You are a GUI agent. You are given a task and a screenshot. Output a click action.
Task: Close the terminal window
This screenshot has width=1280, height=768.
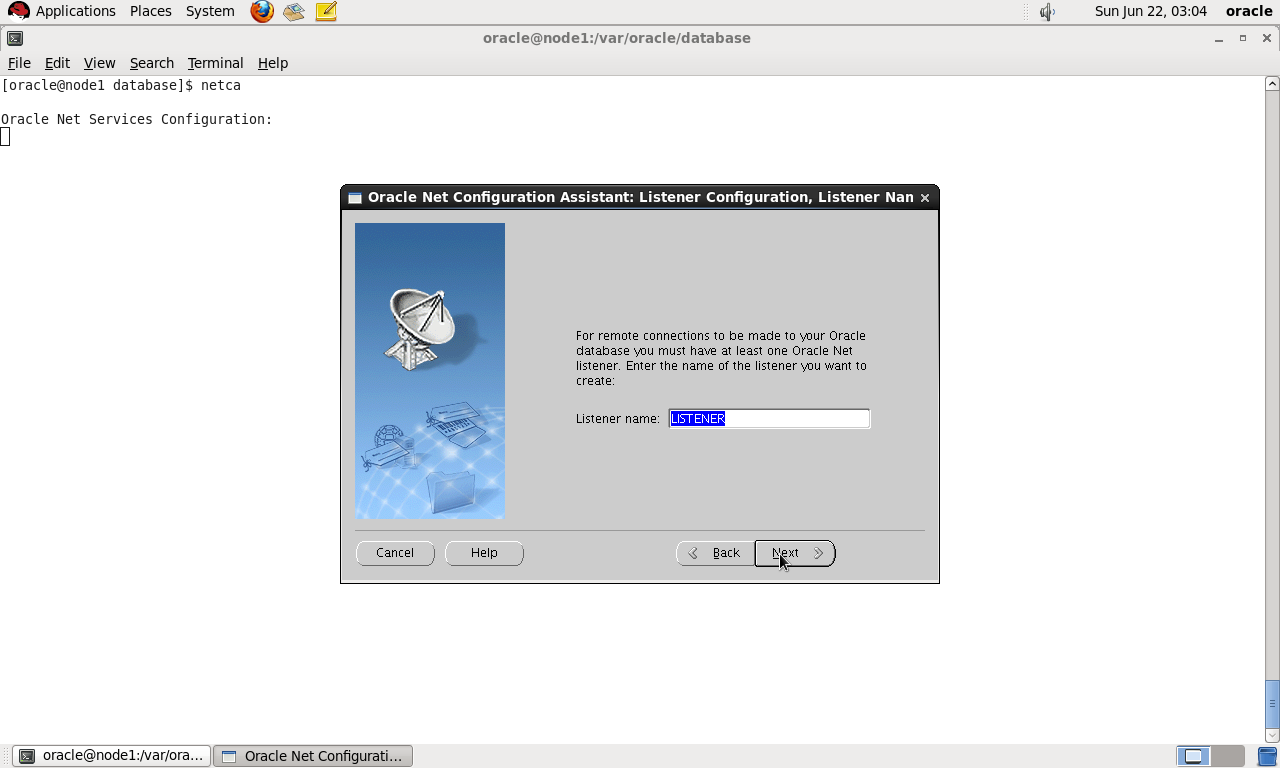point(1268,38)
